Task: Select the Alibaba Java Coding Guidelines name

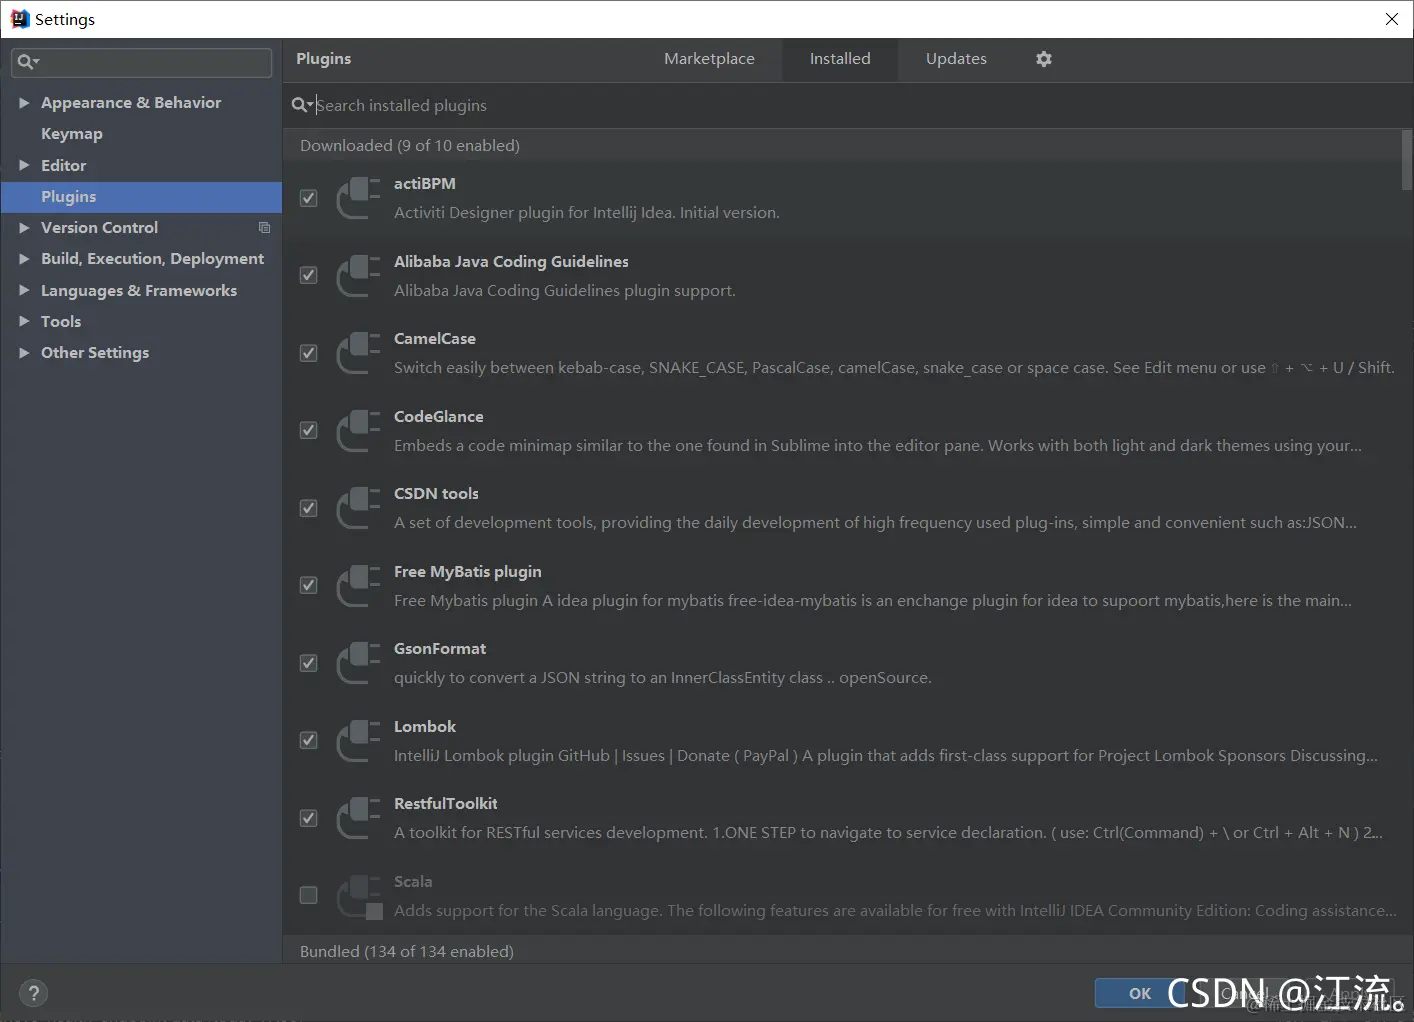Action: (x=511, y=261)
